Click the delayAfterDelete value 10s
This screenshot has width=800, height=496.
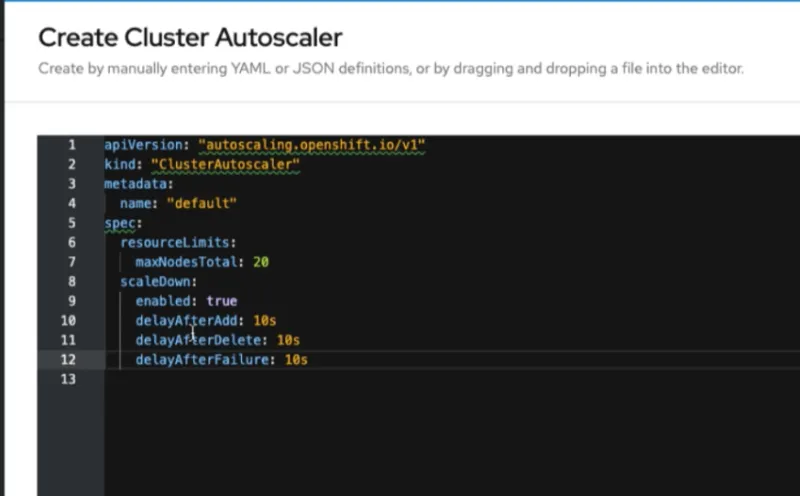point(288,340)
